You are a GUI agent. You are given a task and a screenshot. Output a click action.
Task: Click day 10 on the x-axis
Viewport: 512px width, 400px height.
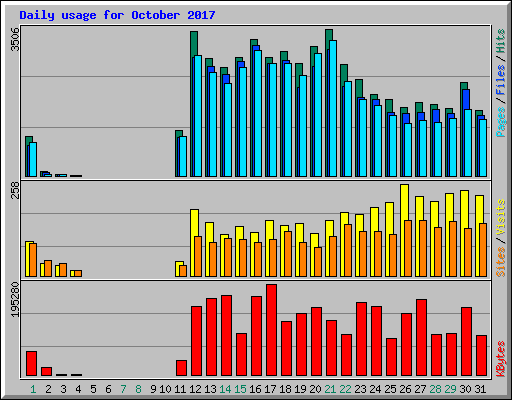[x=165, y=389]
